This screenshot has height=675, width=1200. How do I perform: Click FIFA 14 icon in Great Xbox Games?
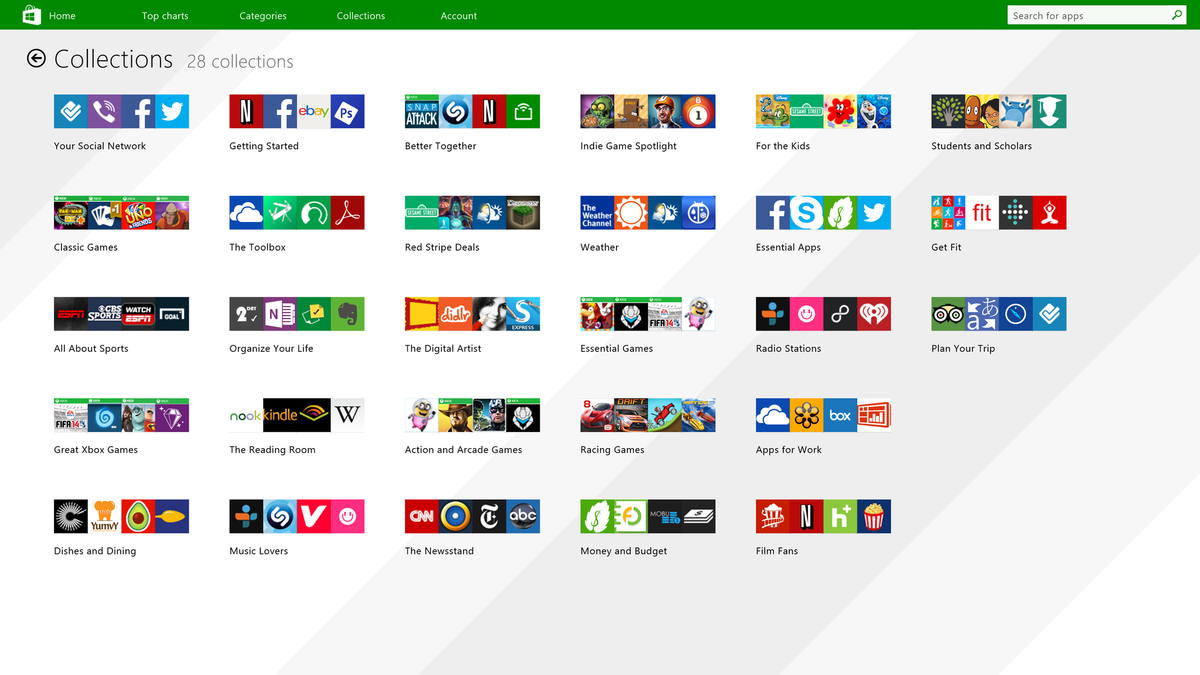(71, 415)
